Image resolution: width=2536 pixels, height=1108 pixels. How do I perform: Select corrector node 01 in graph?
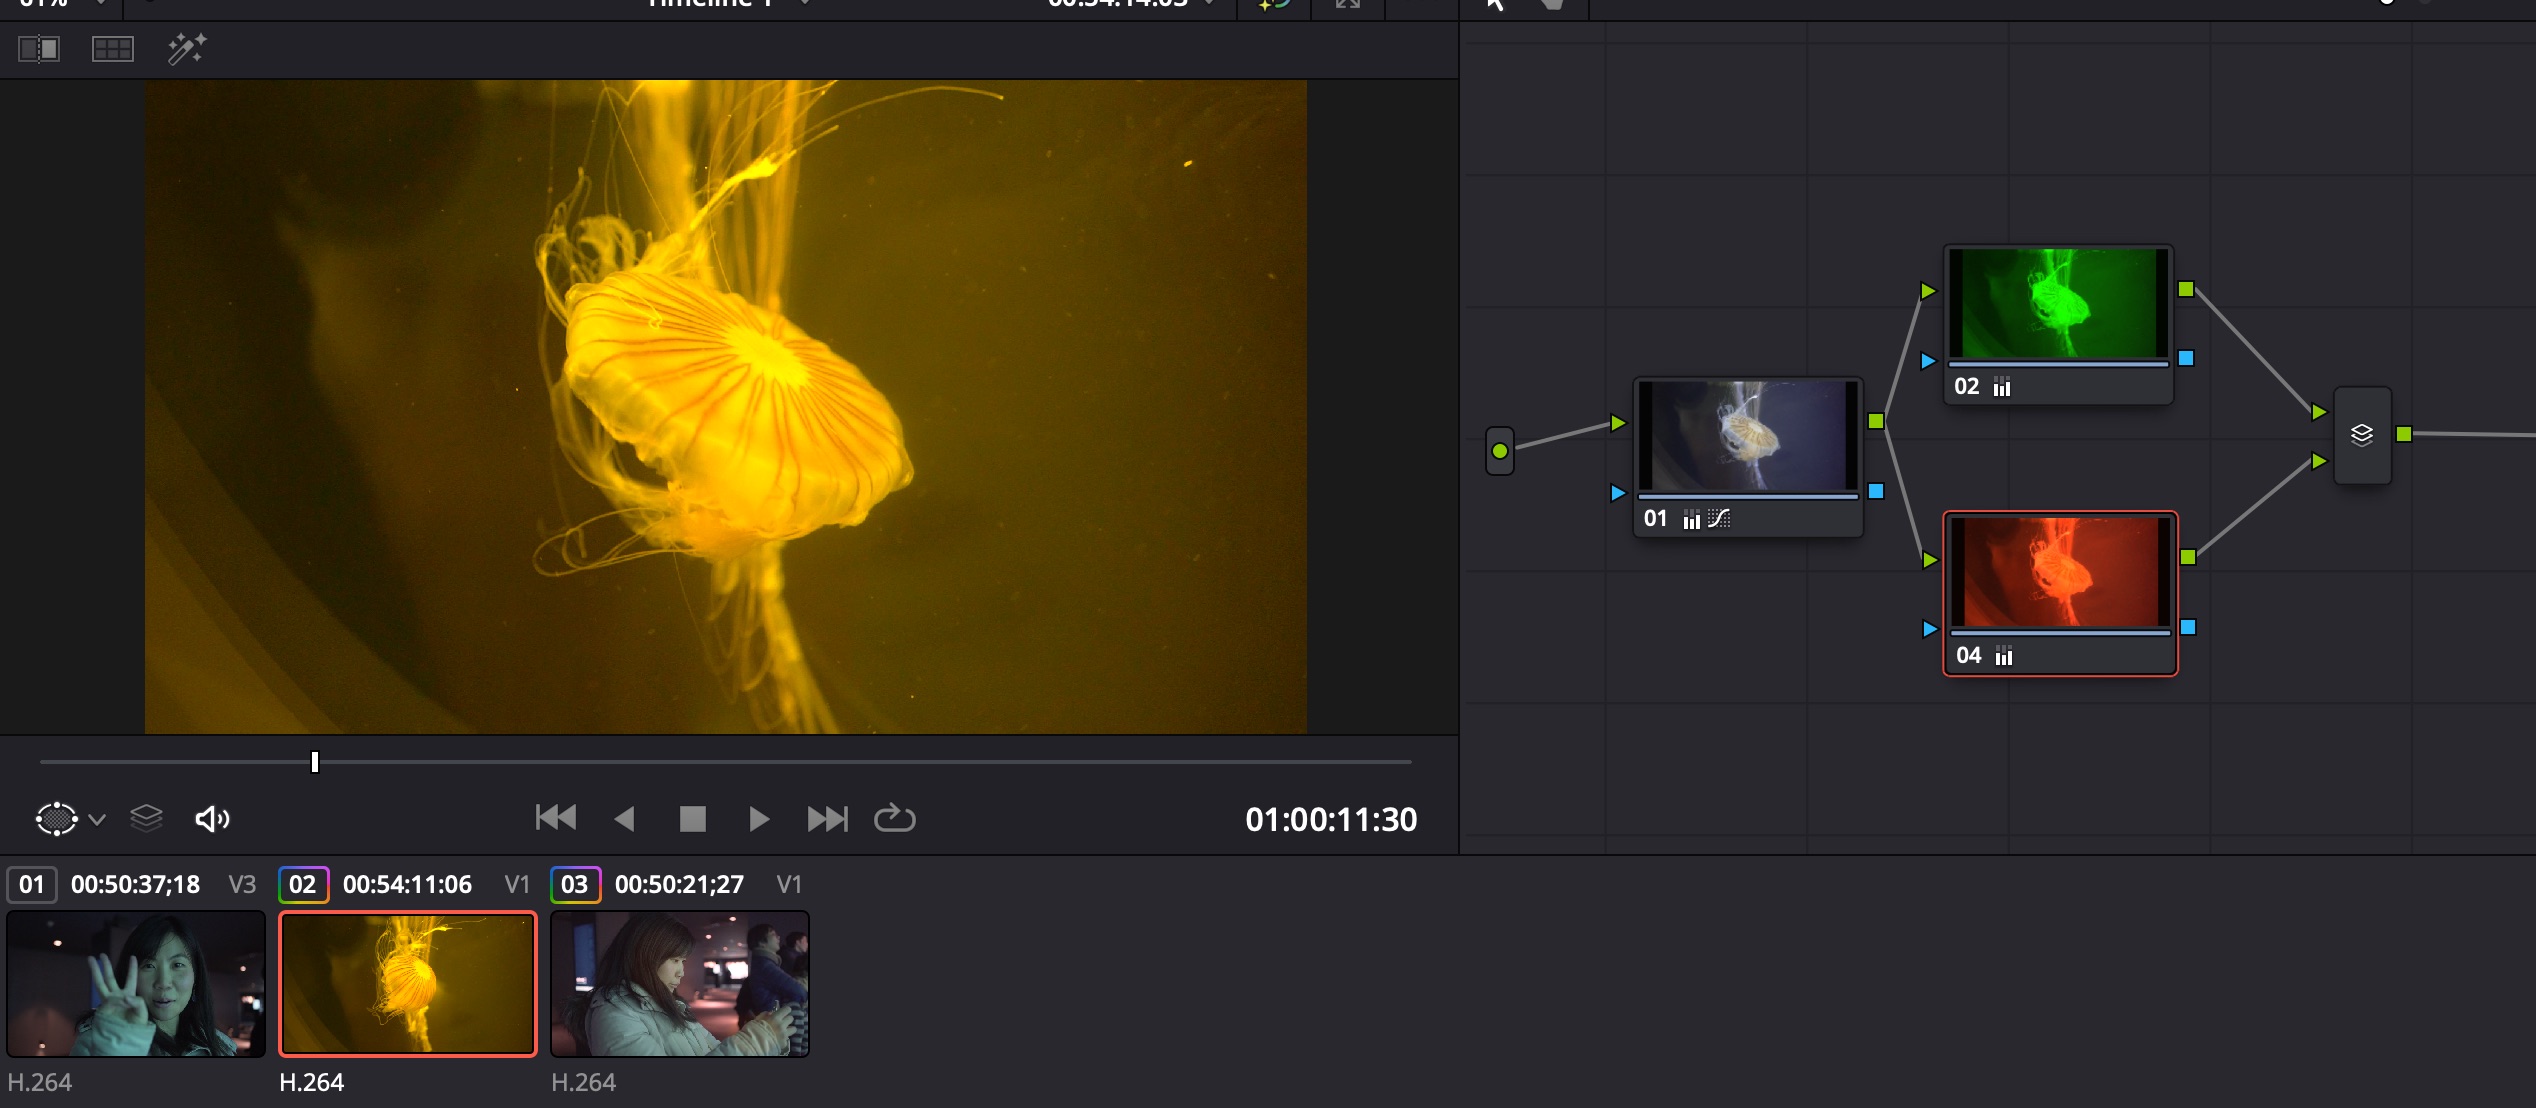[x=1746, y=437]
